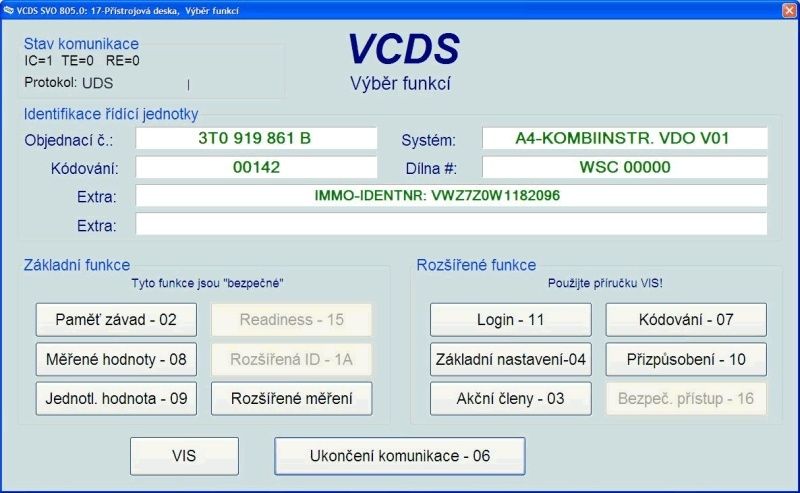Viewport: 800px width, 493px height.
Task: Launch Akční členy - 03 output tests
Action: tap(510, 398)
